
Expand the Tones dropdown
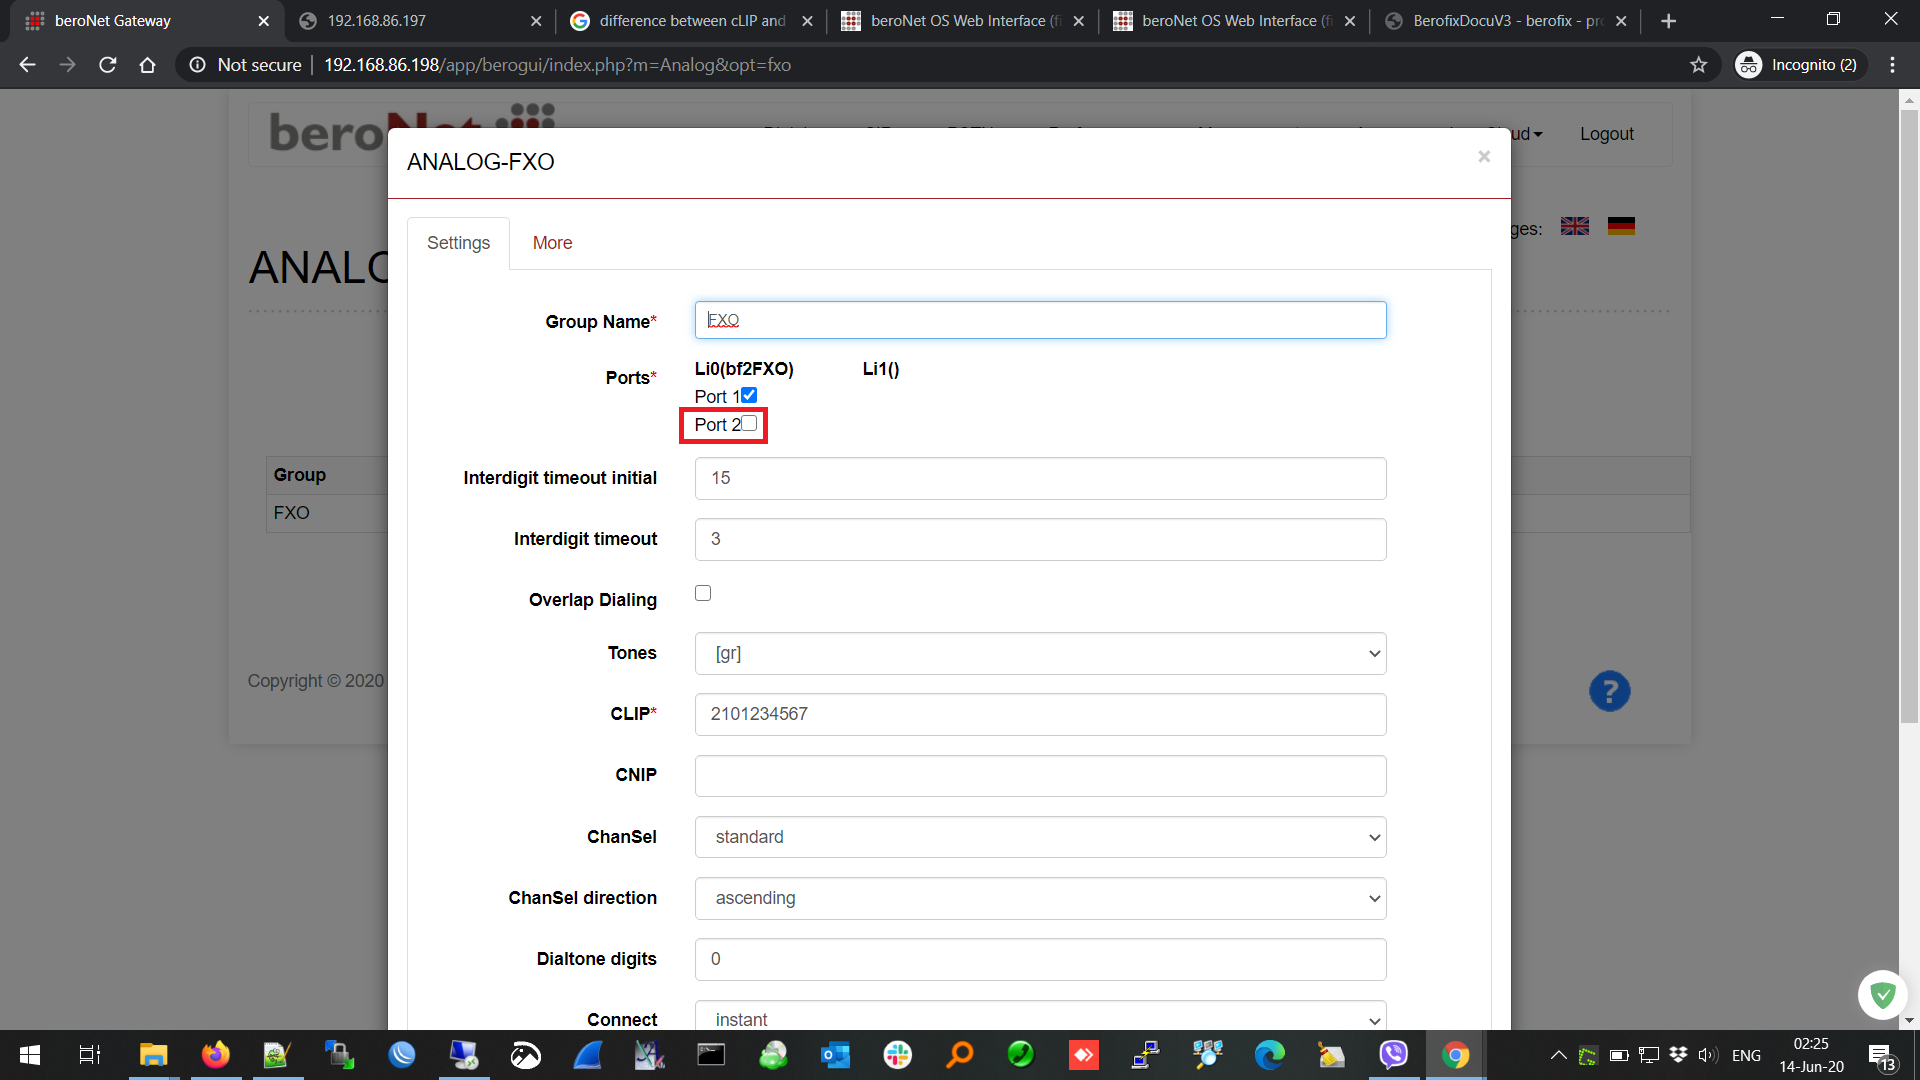tap(1040, 653)
